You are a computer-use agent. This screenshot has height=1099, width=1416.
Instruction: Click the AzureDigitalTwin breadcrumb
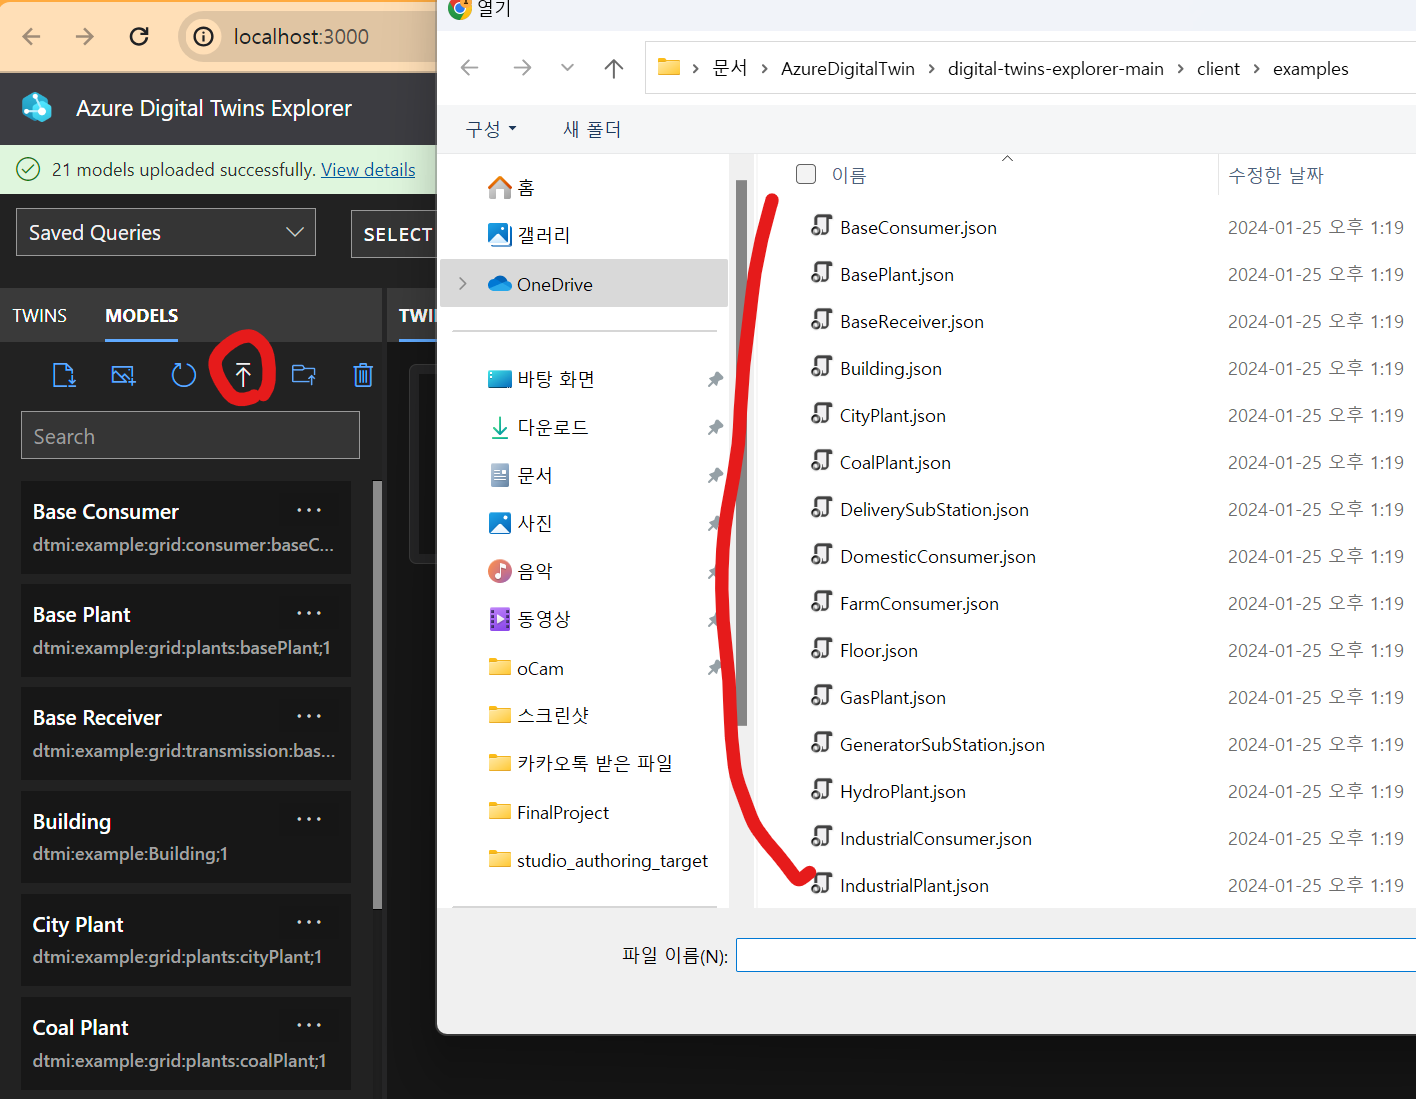click(848, 69)
